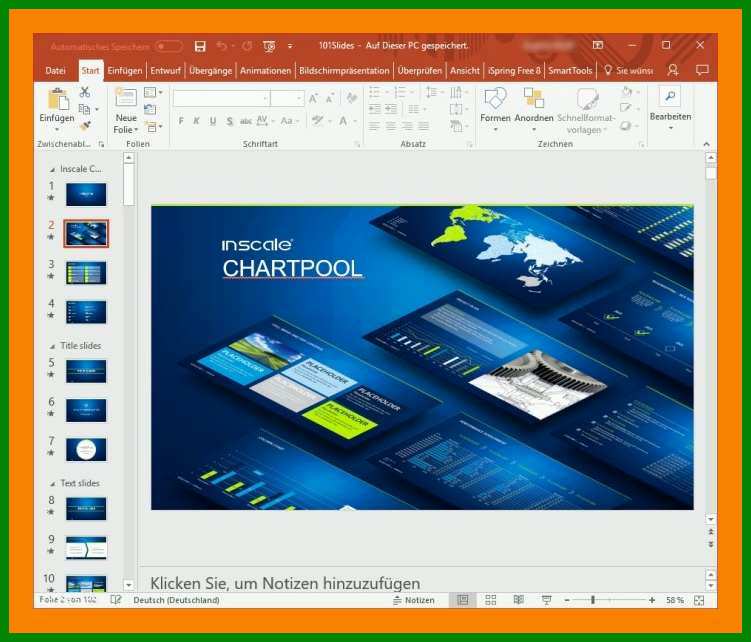This screenshot has height=642, width=751.
Task: Open the Schriftart group dialog launcher
Action: [357, 144]
